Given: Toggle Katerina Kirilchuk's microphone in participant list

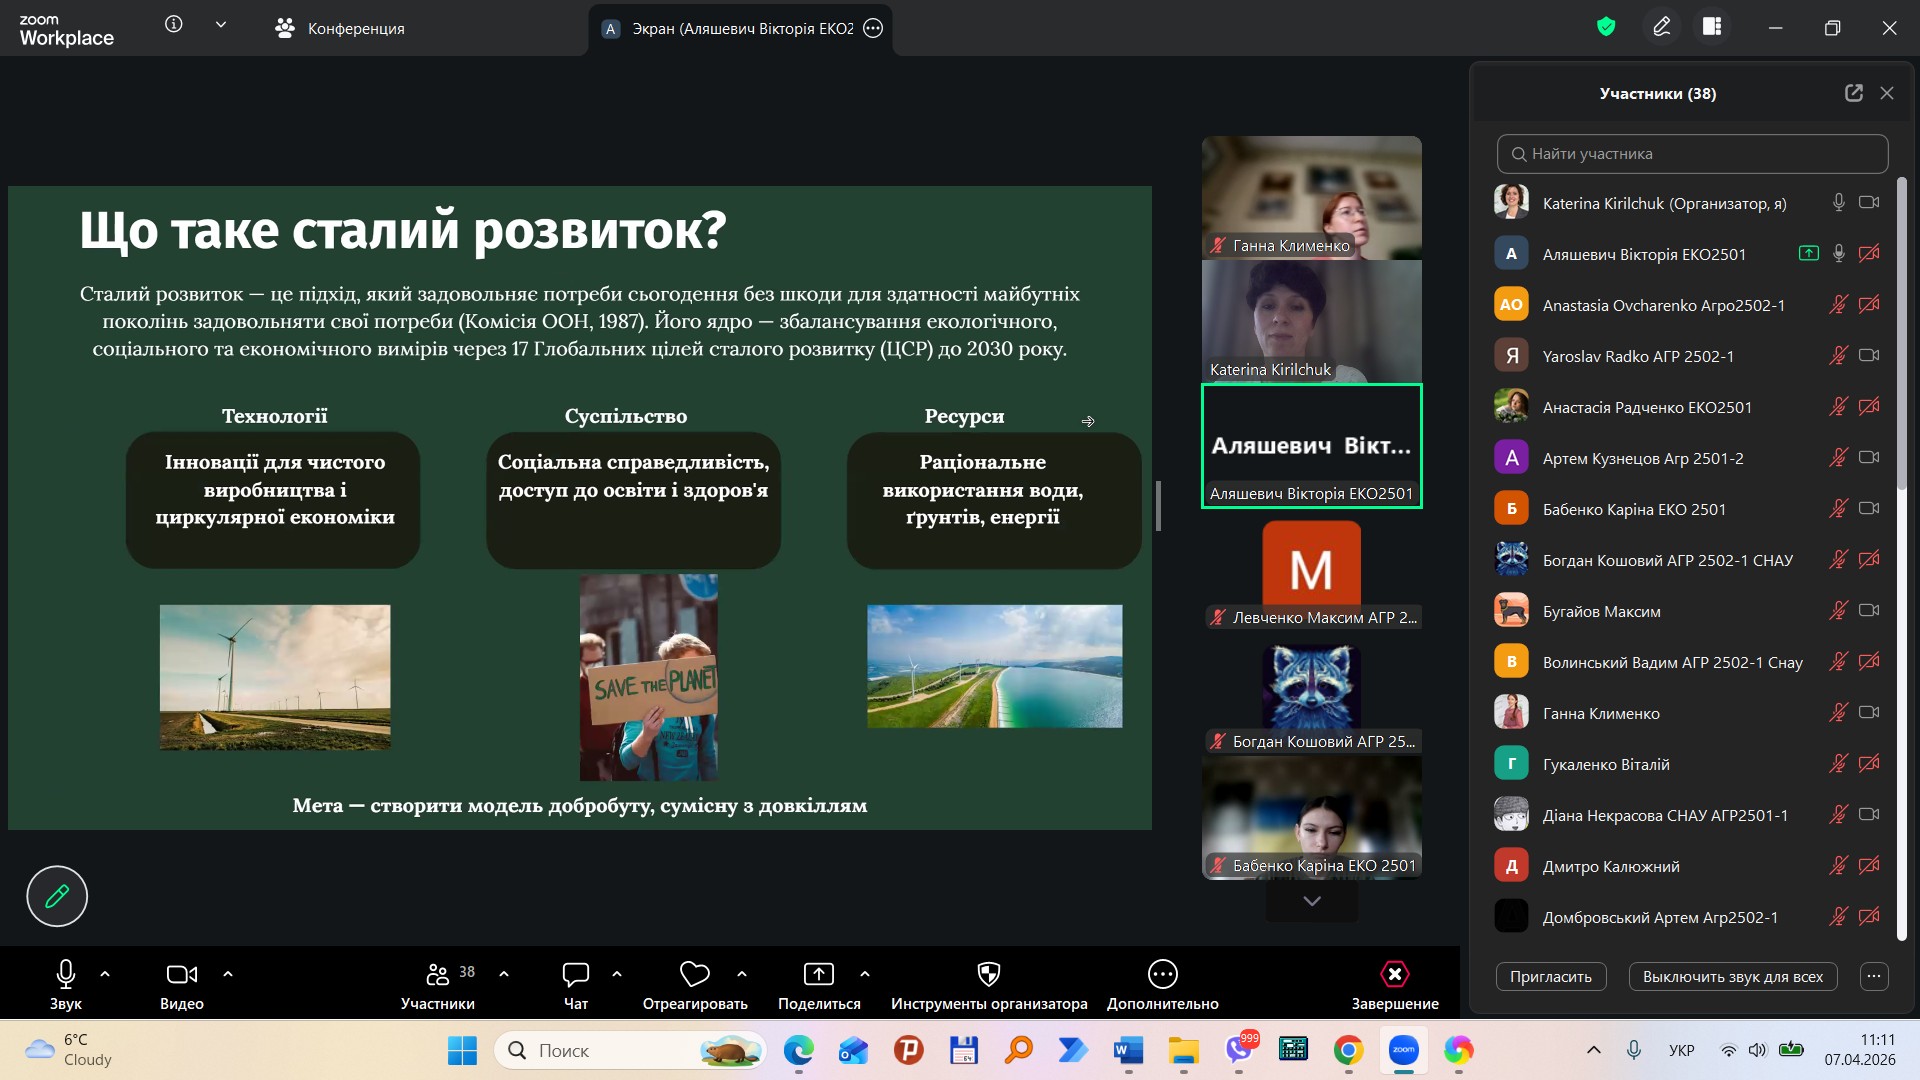Looking at the screenshot, I should pos(1838,203).
